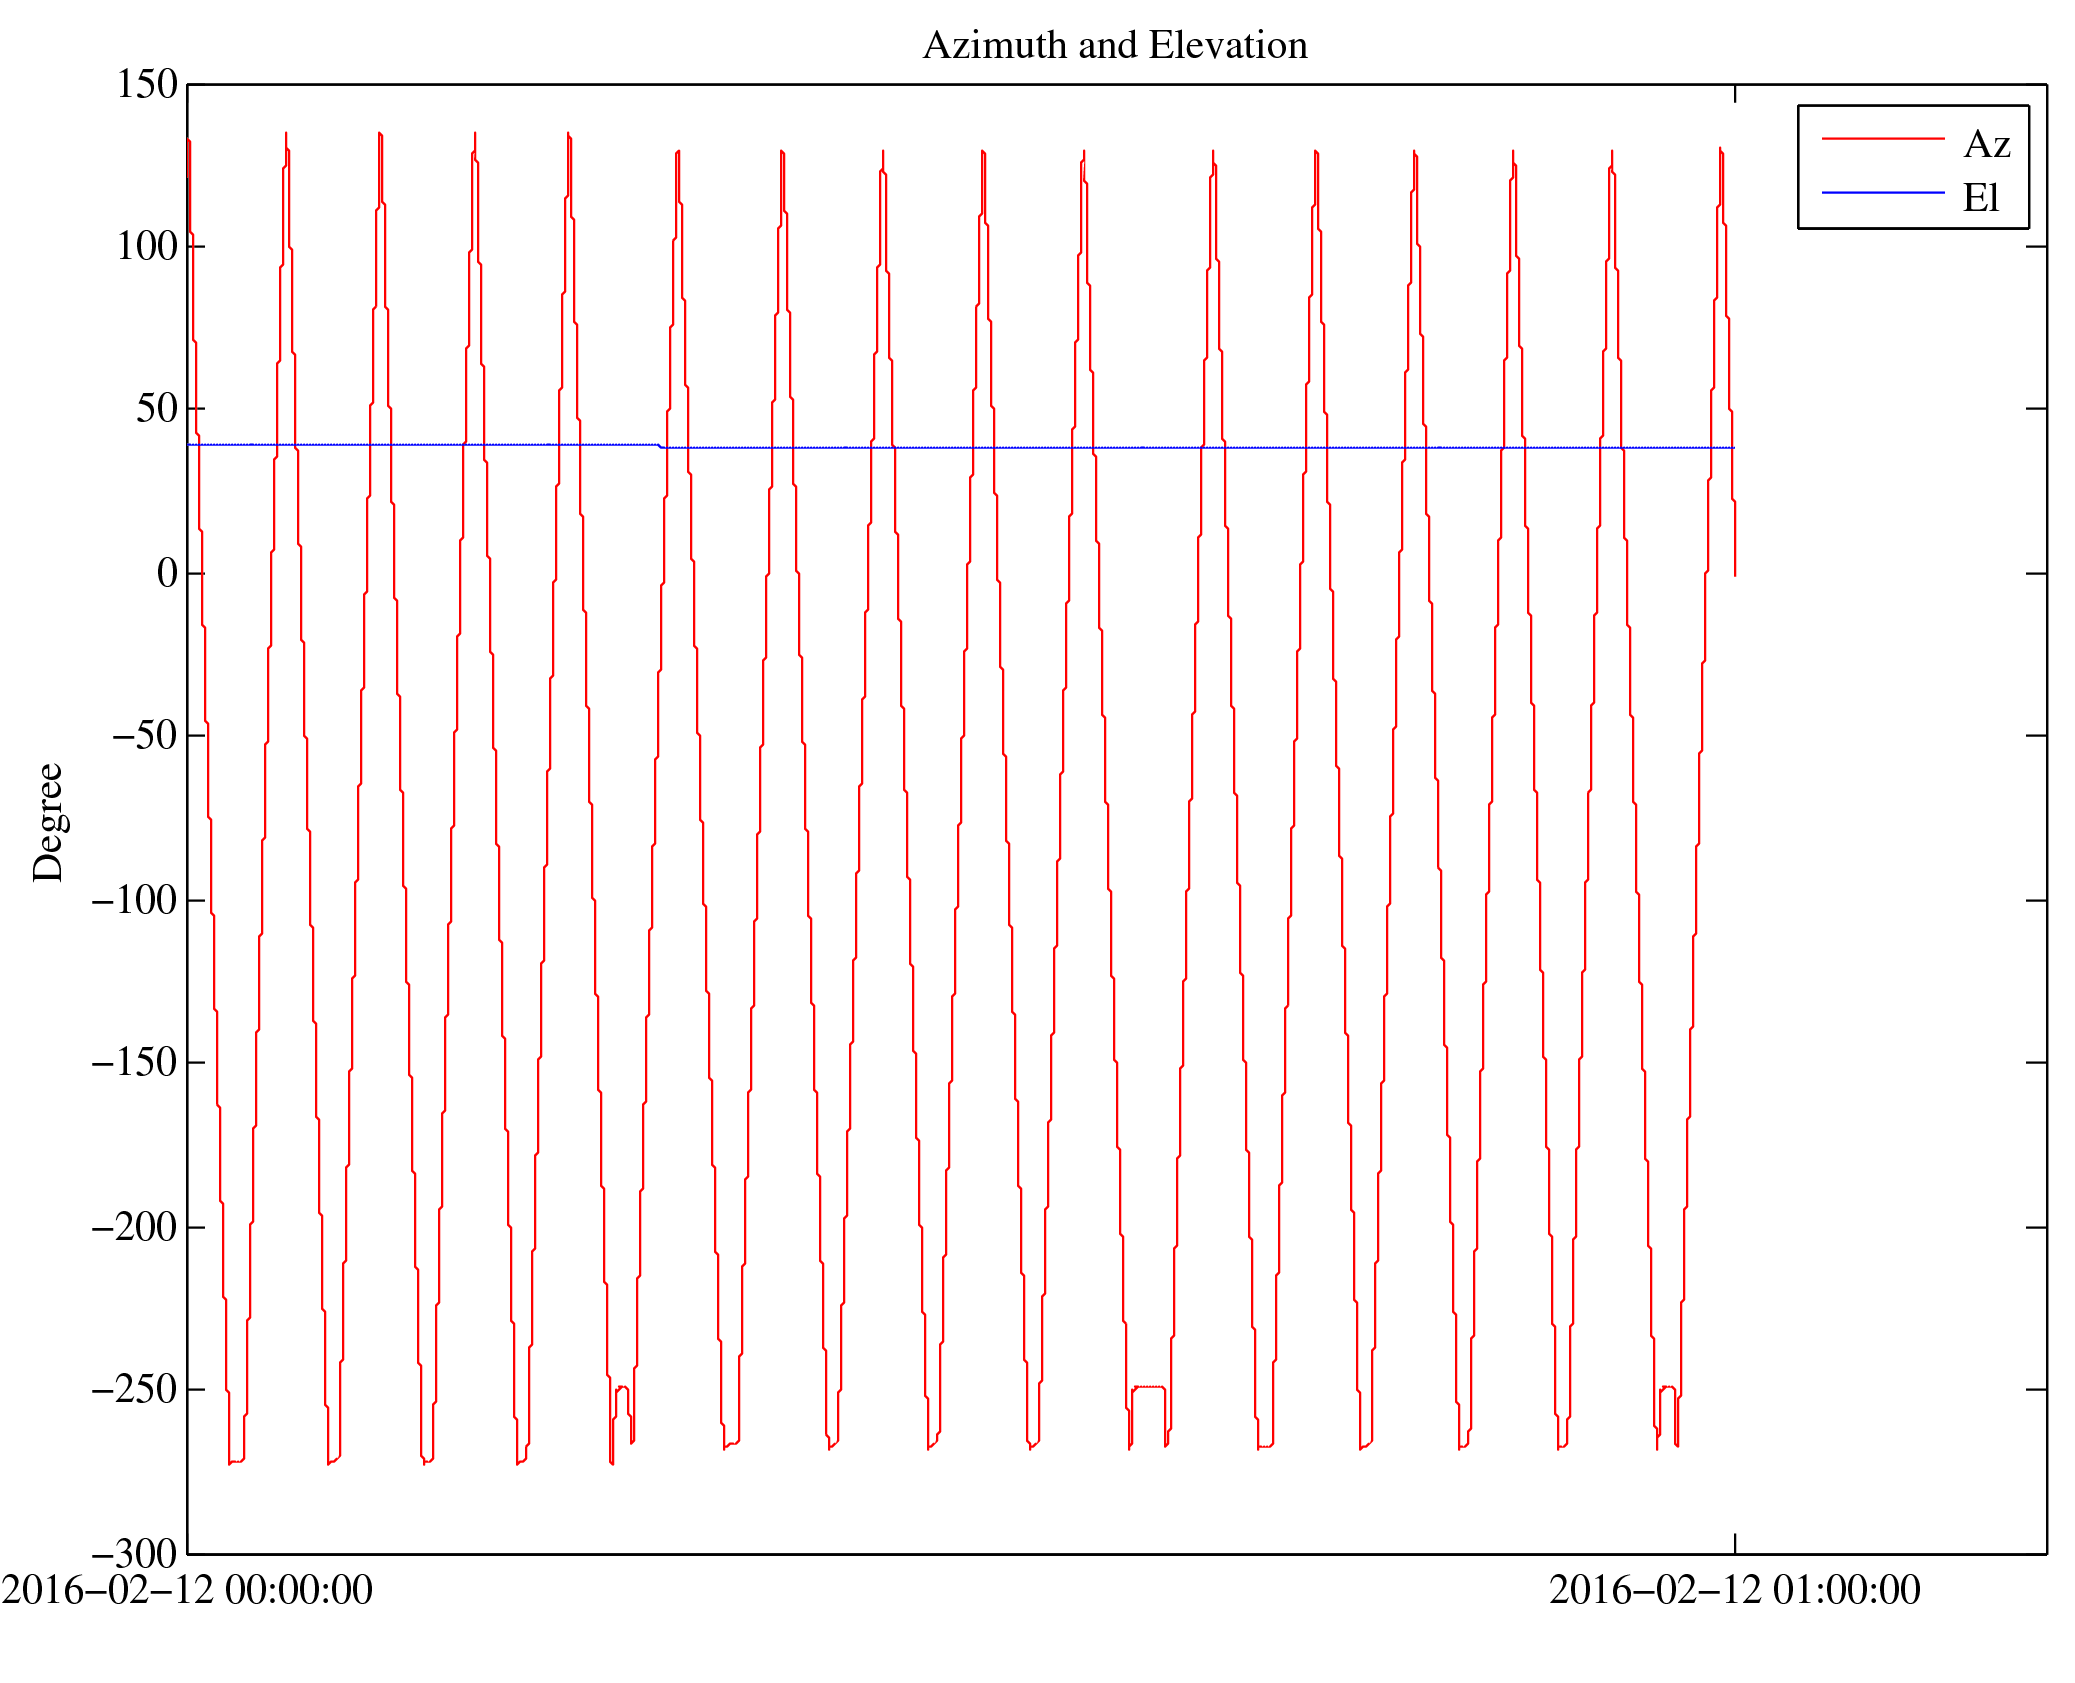Viewport: 2075px width, 1683px height.
Task: Click the red Az legend line sample
Action: point(1882,138)
